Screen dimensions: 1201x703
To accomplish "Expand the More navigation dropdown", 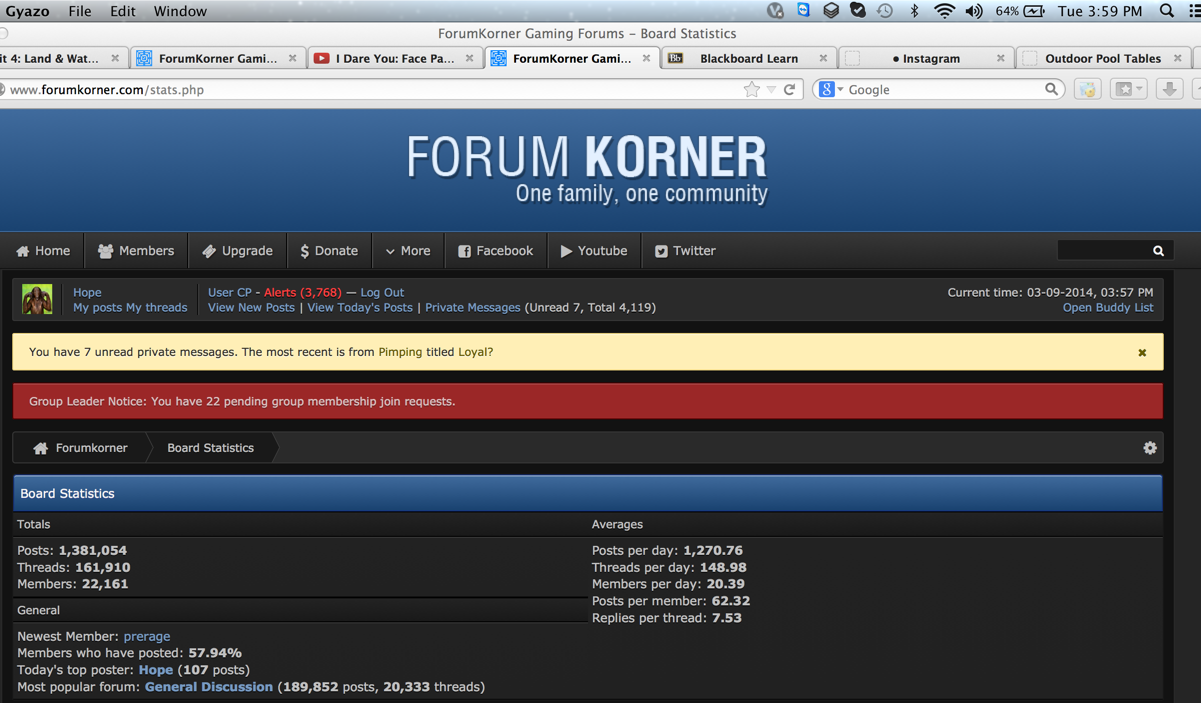I will pos(408,251).
